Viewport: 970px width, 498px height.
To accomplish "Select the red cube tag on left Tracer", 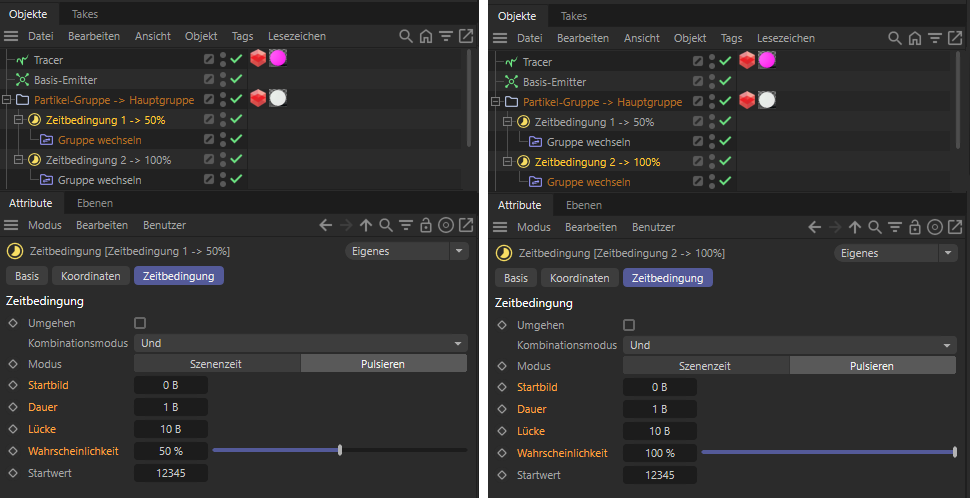I will [x=258, y=59].
